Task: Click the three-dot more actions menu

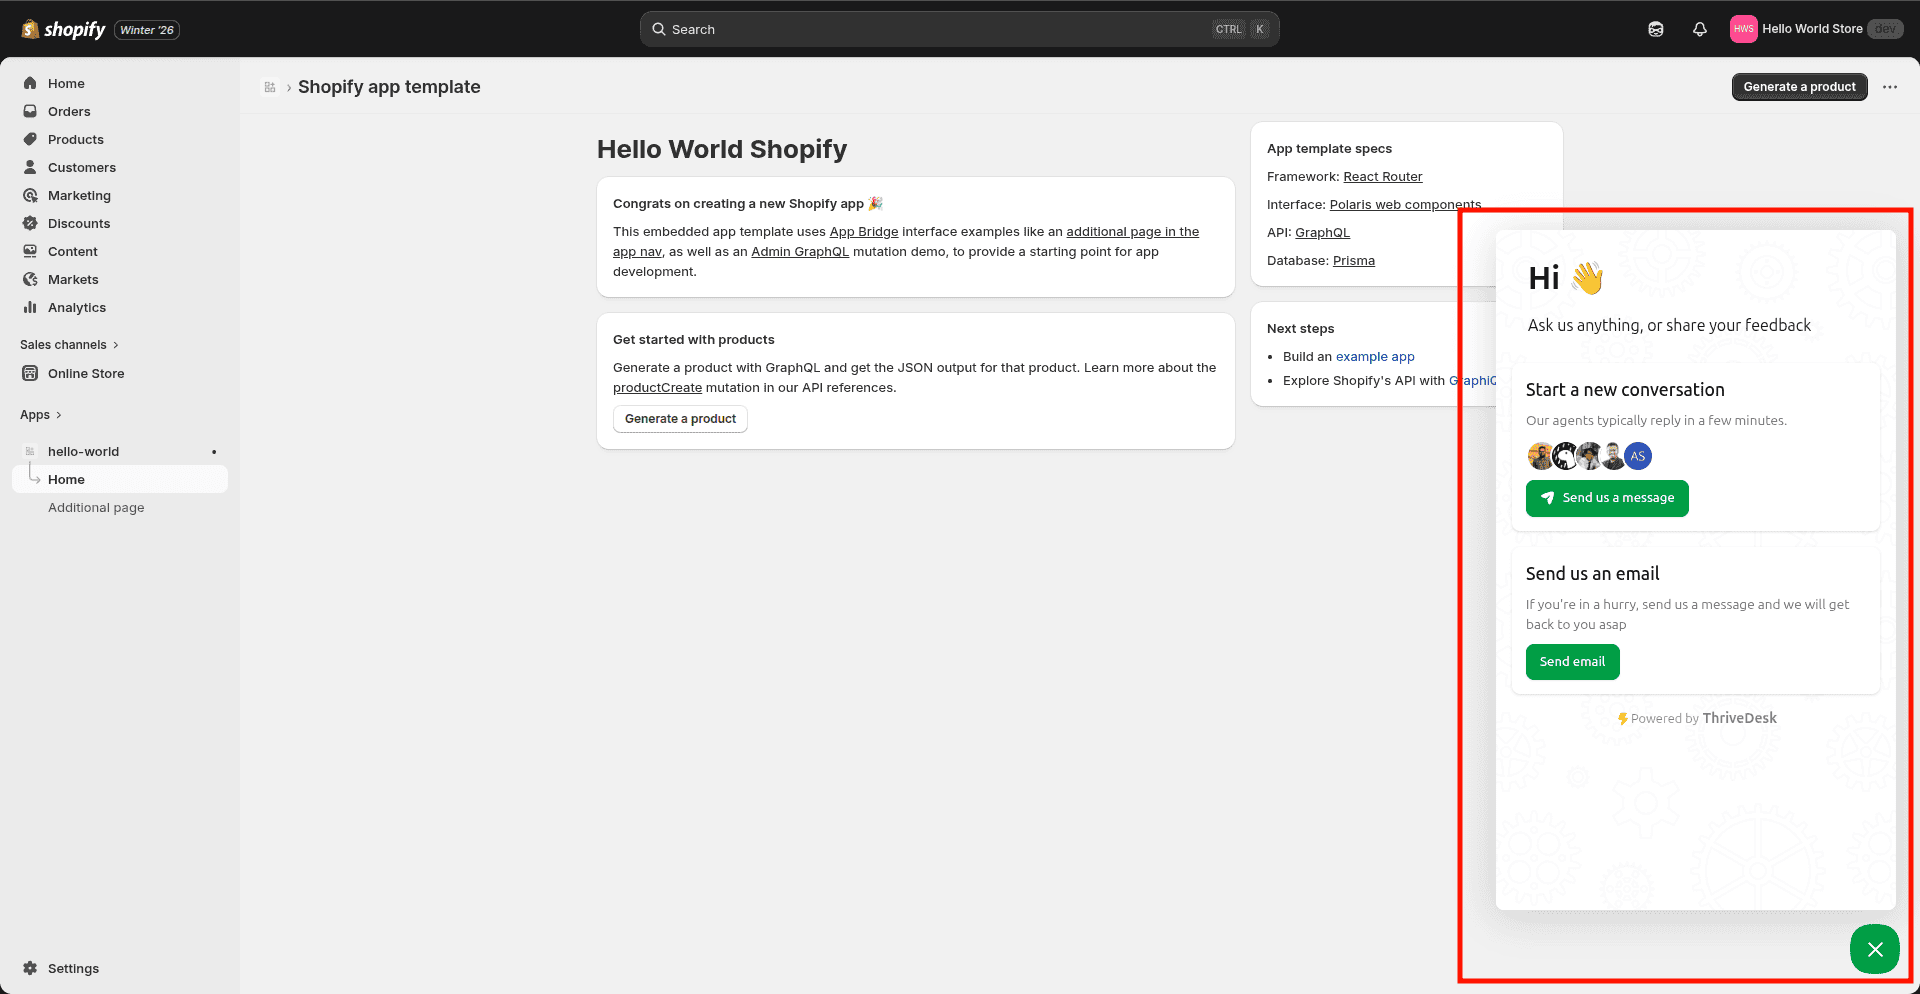Action: (x=1889, y=87)
